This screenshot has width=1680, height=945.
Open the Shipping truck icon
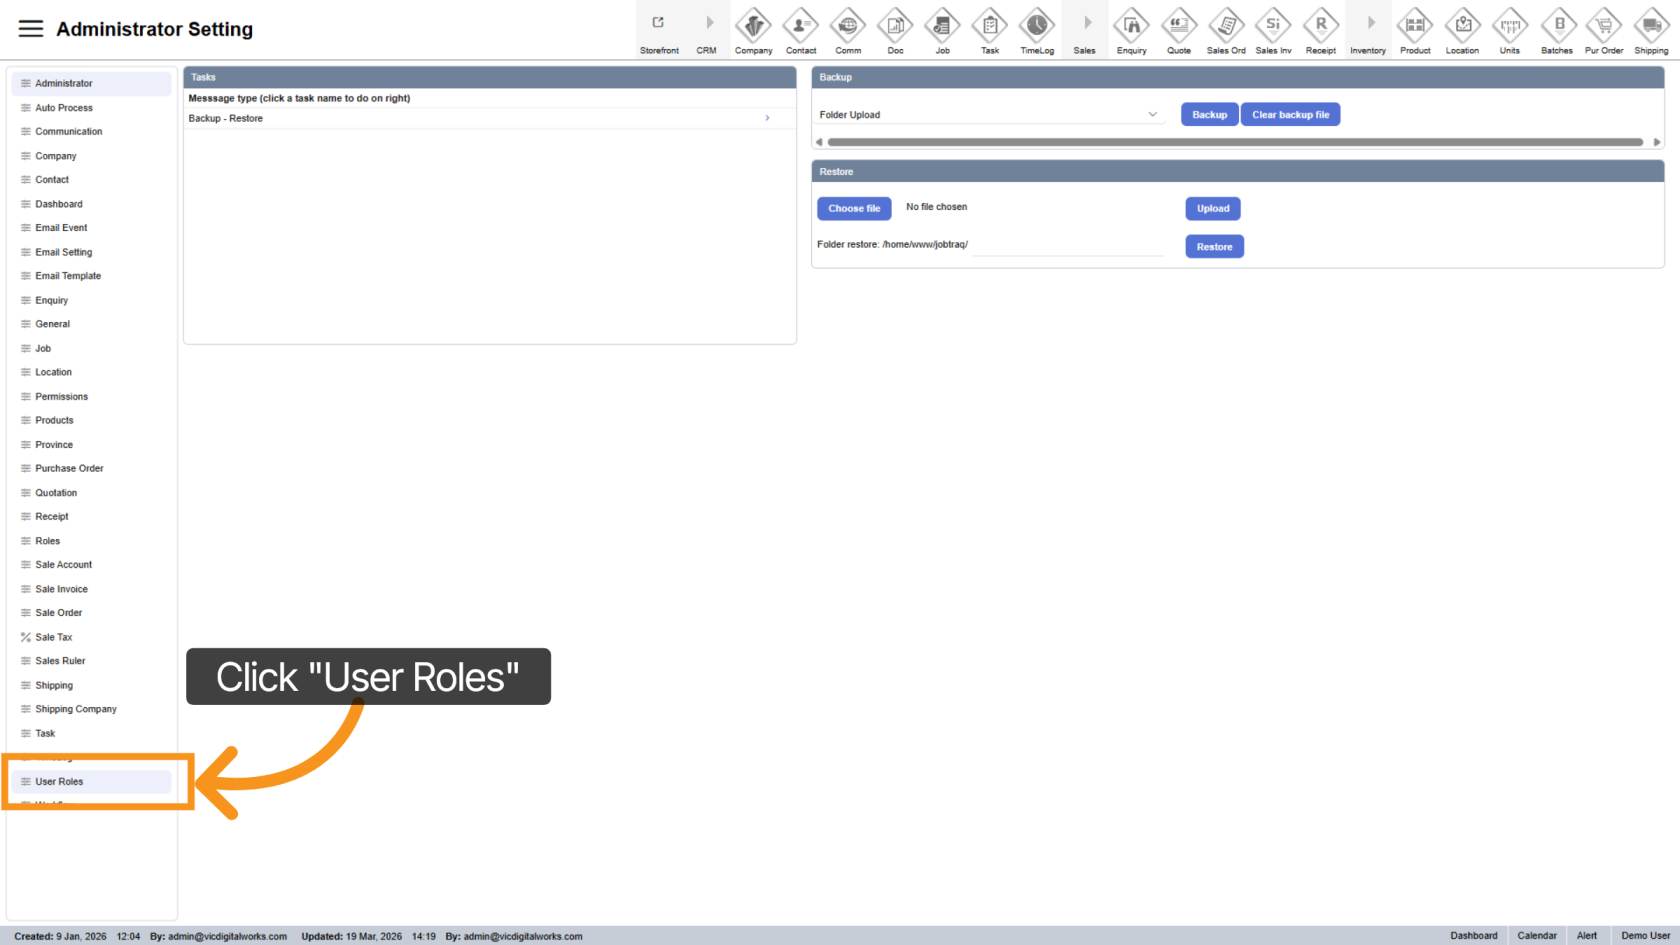pos(1651,25)
